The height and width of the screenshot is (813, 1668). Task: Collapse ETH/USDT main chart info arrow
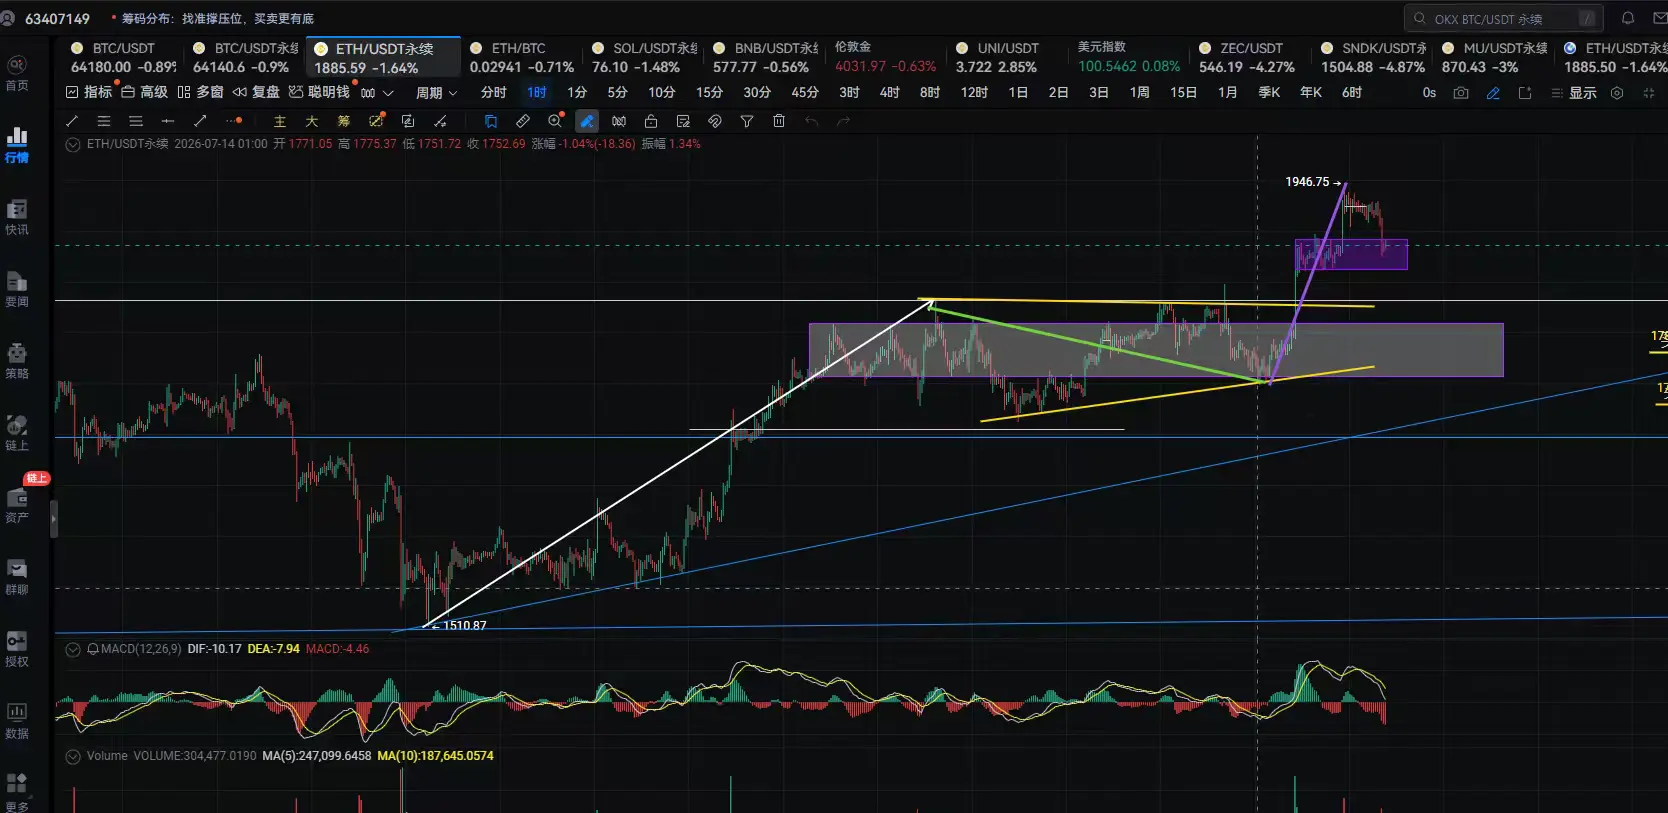73,144
